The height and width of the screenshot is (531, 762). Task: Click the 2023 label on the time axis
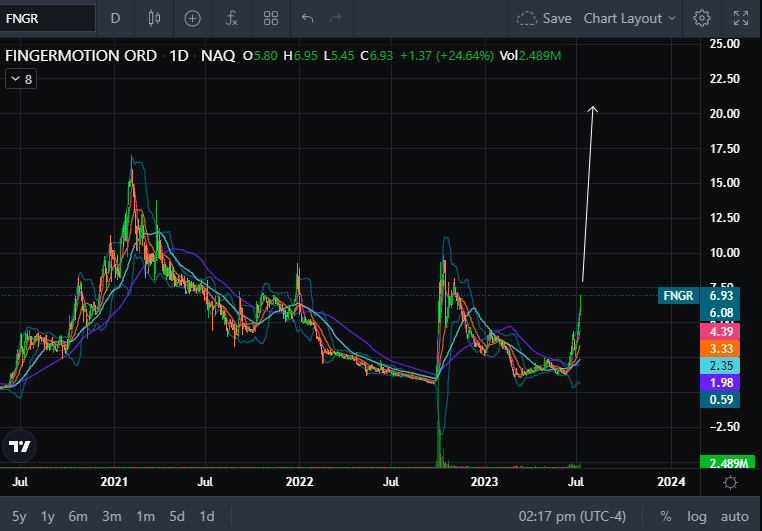click(484, 482)
